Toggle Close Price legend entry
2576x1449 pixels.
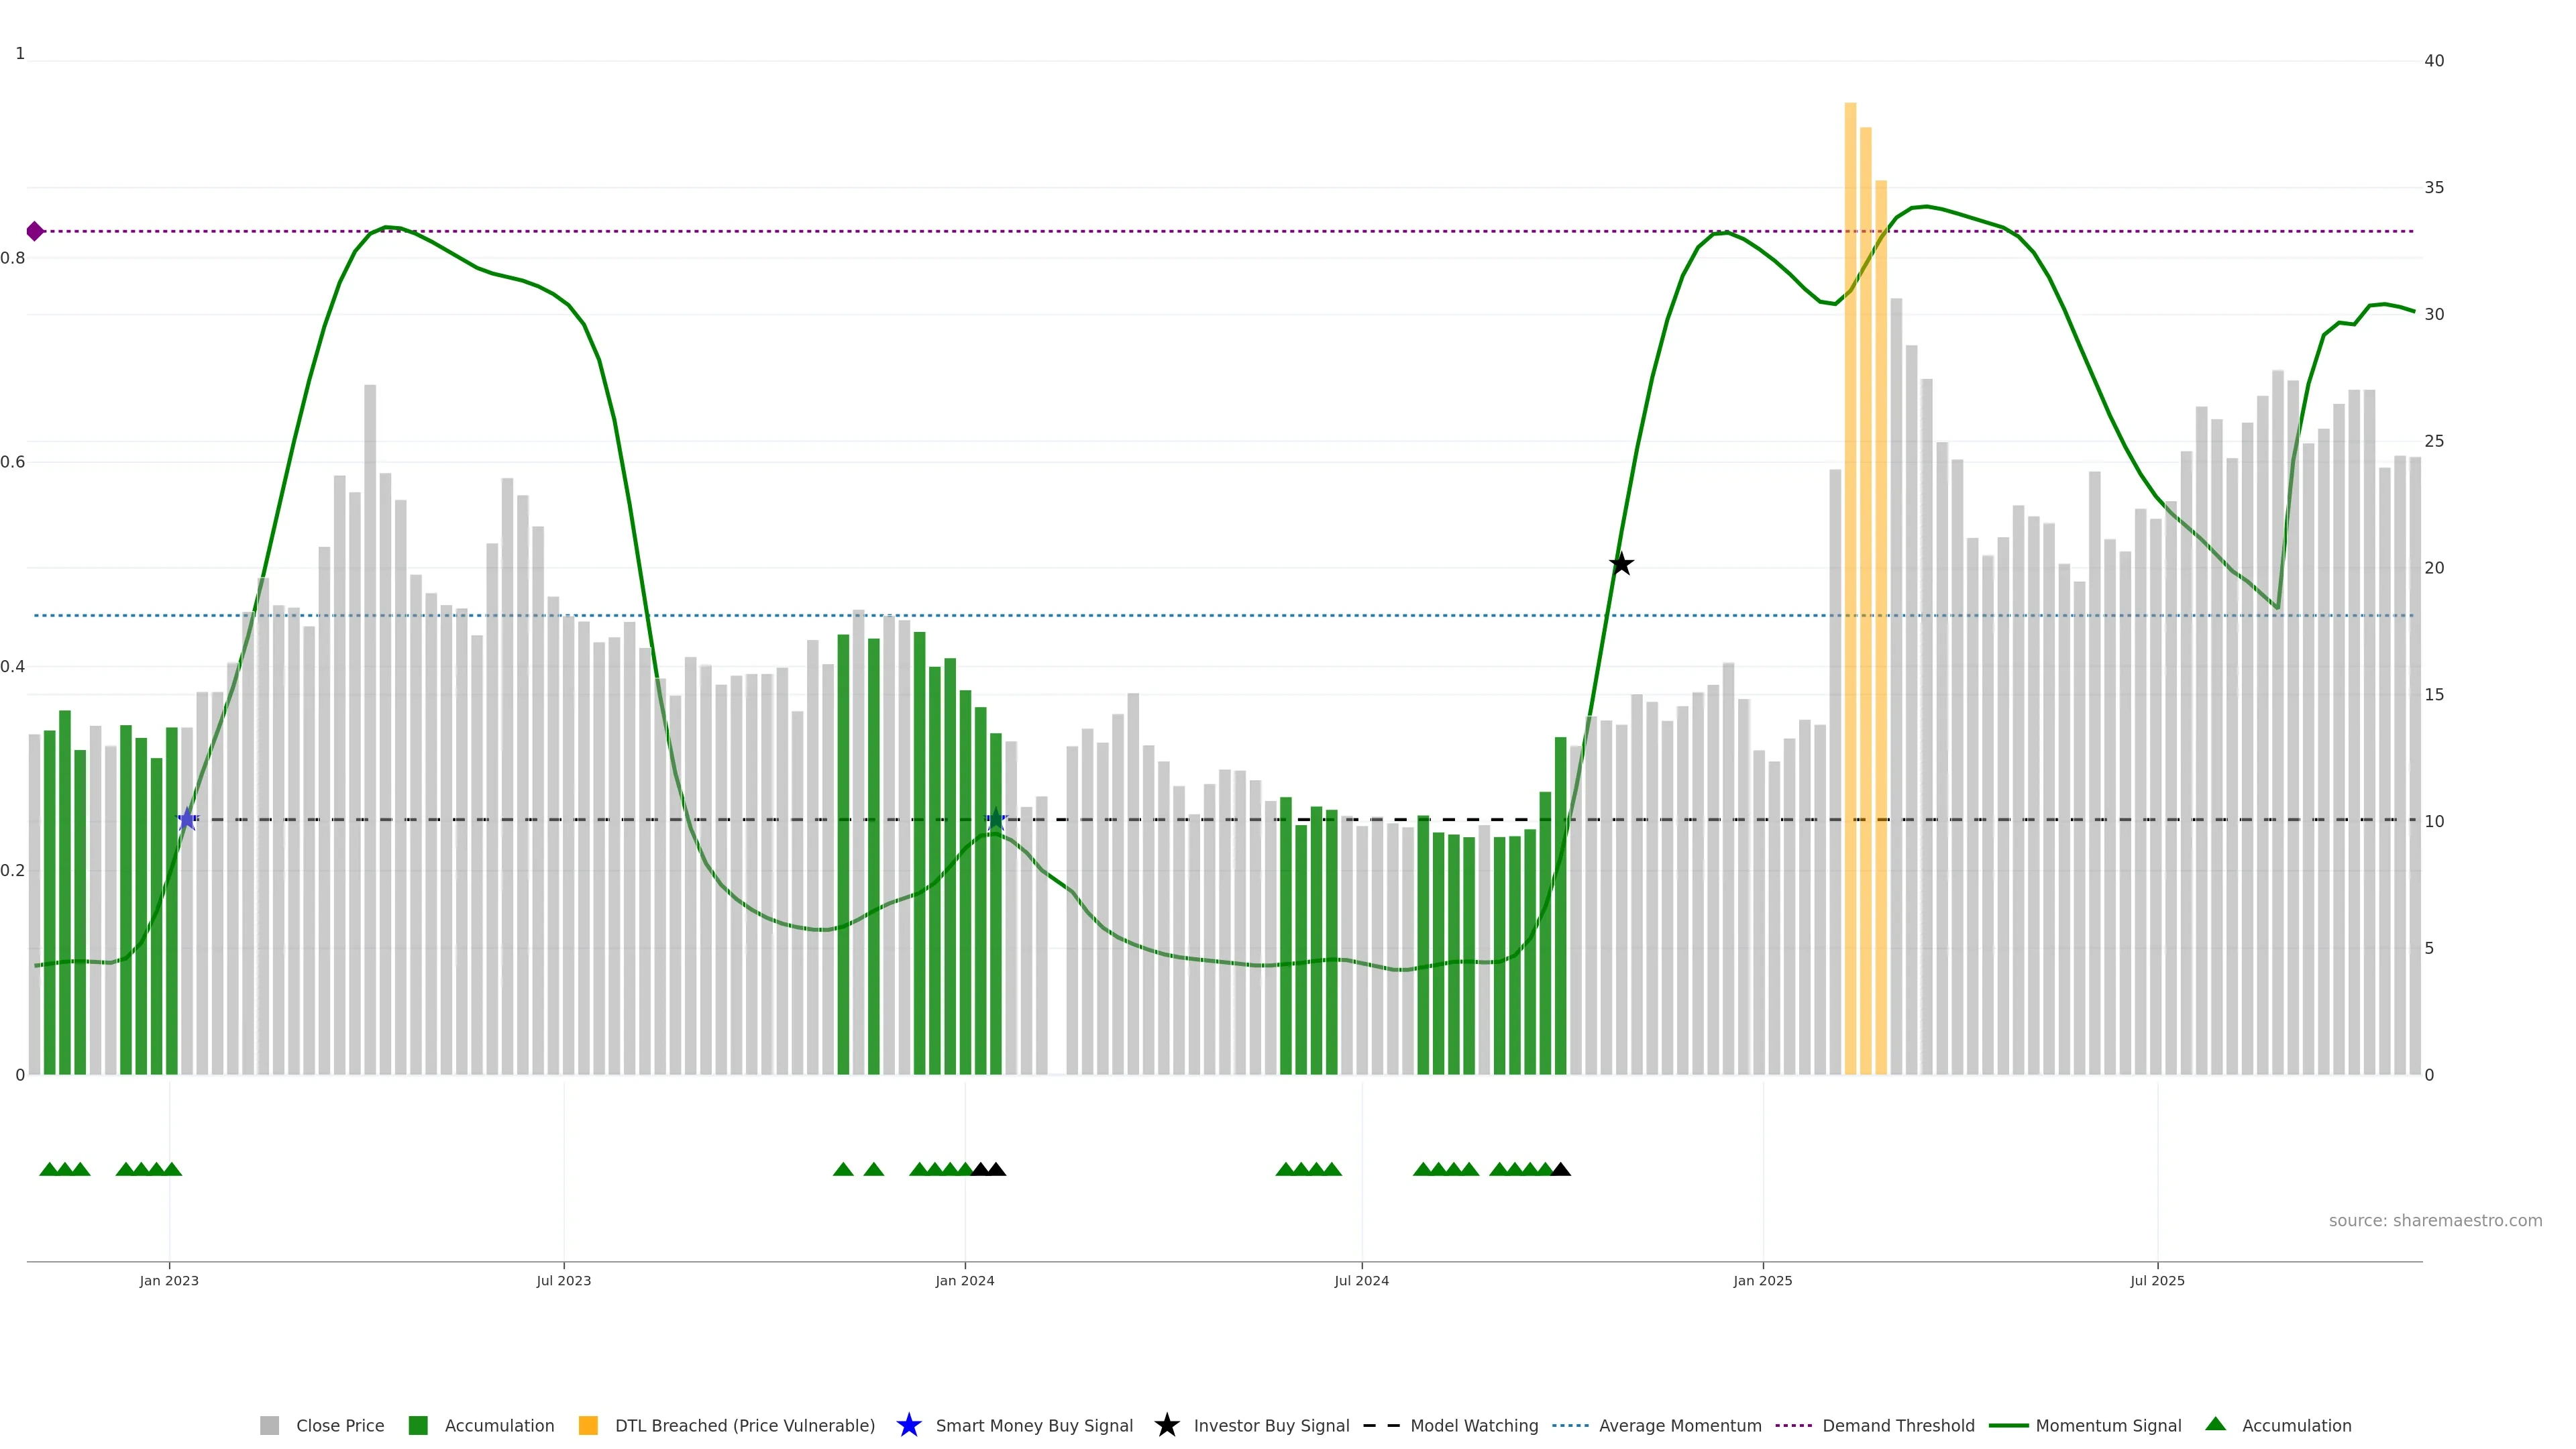(321, 1425)
